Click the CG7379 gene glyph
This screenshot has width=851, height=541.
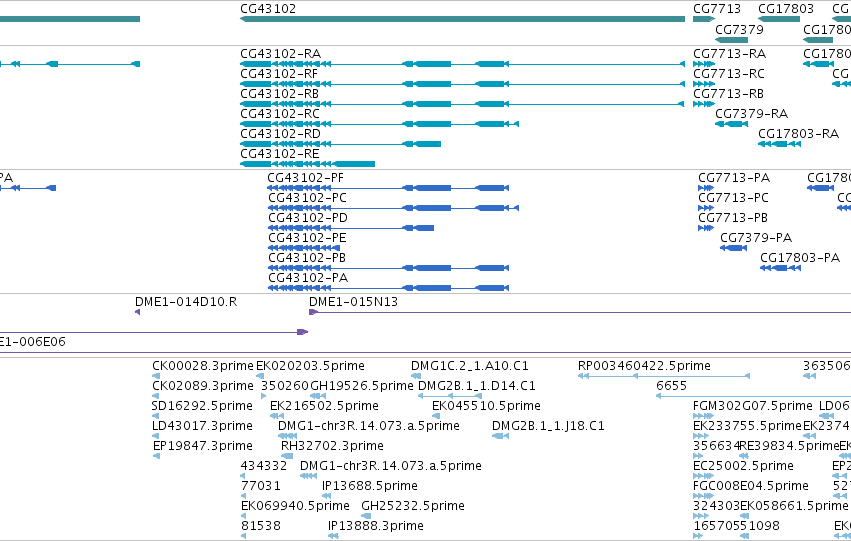(x=732, y=40)
